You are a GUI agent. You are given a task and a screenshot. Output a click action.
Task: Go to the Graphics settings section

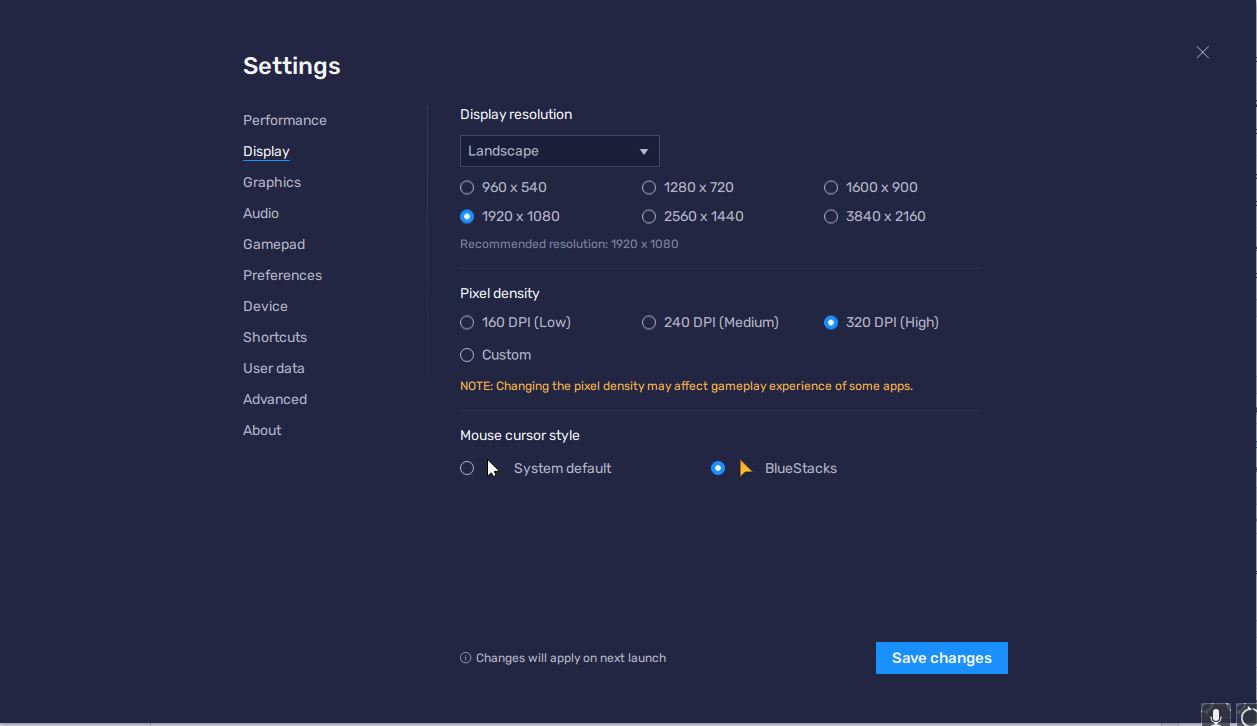click(271, 182)
